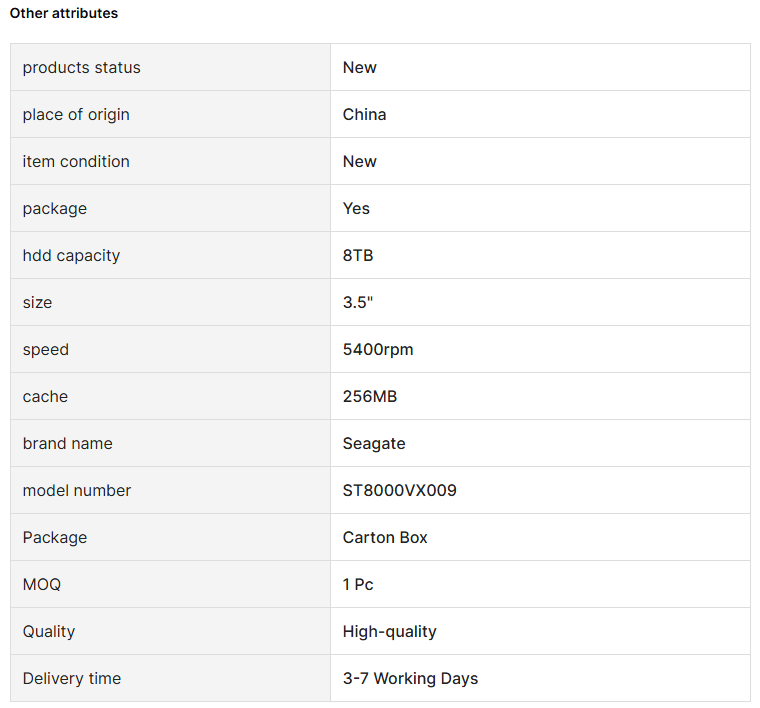Click the 'hdd capacity' label
760x708 pixels.
click(x=71, y=256)
